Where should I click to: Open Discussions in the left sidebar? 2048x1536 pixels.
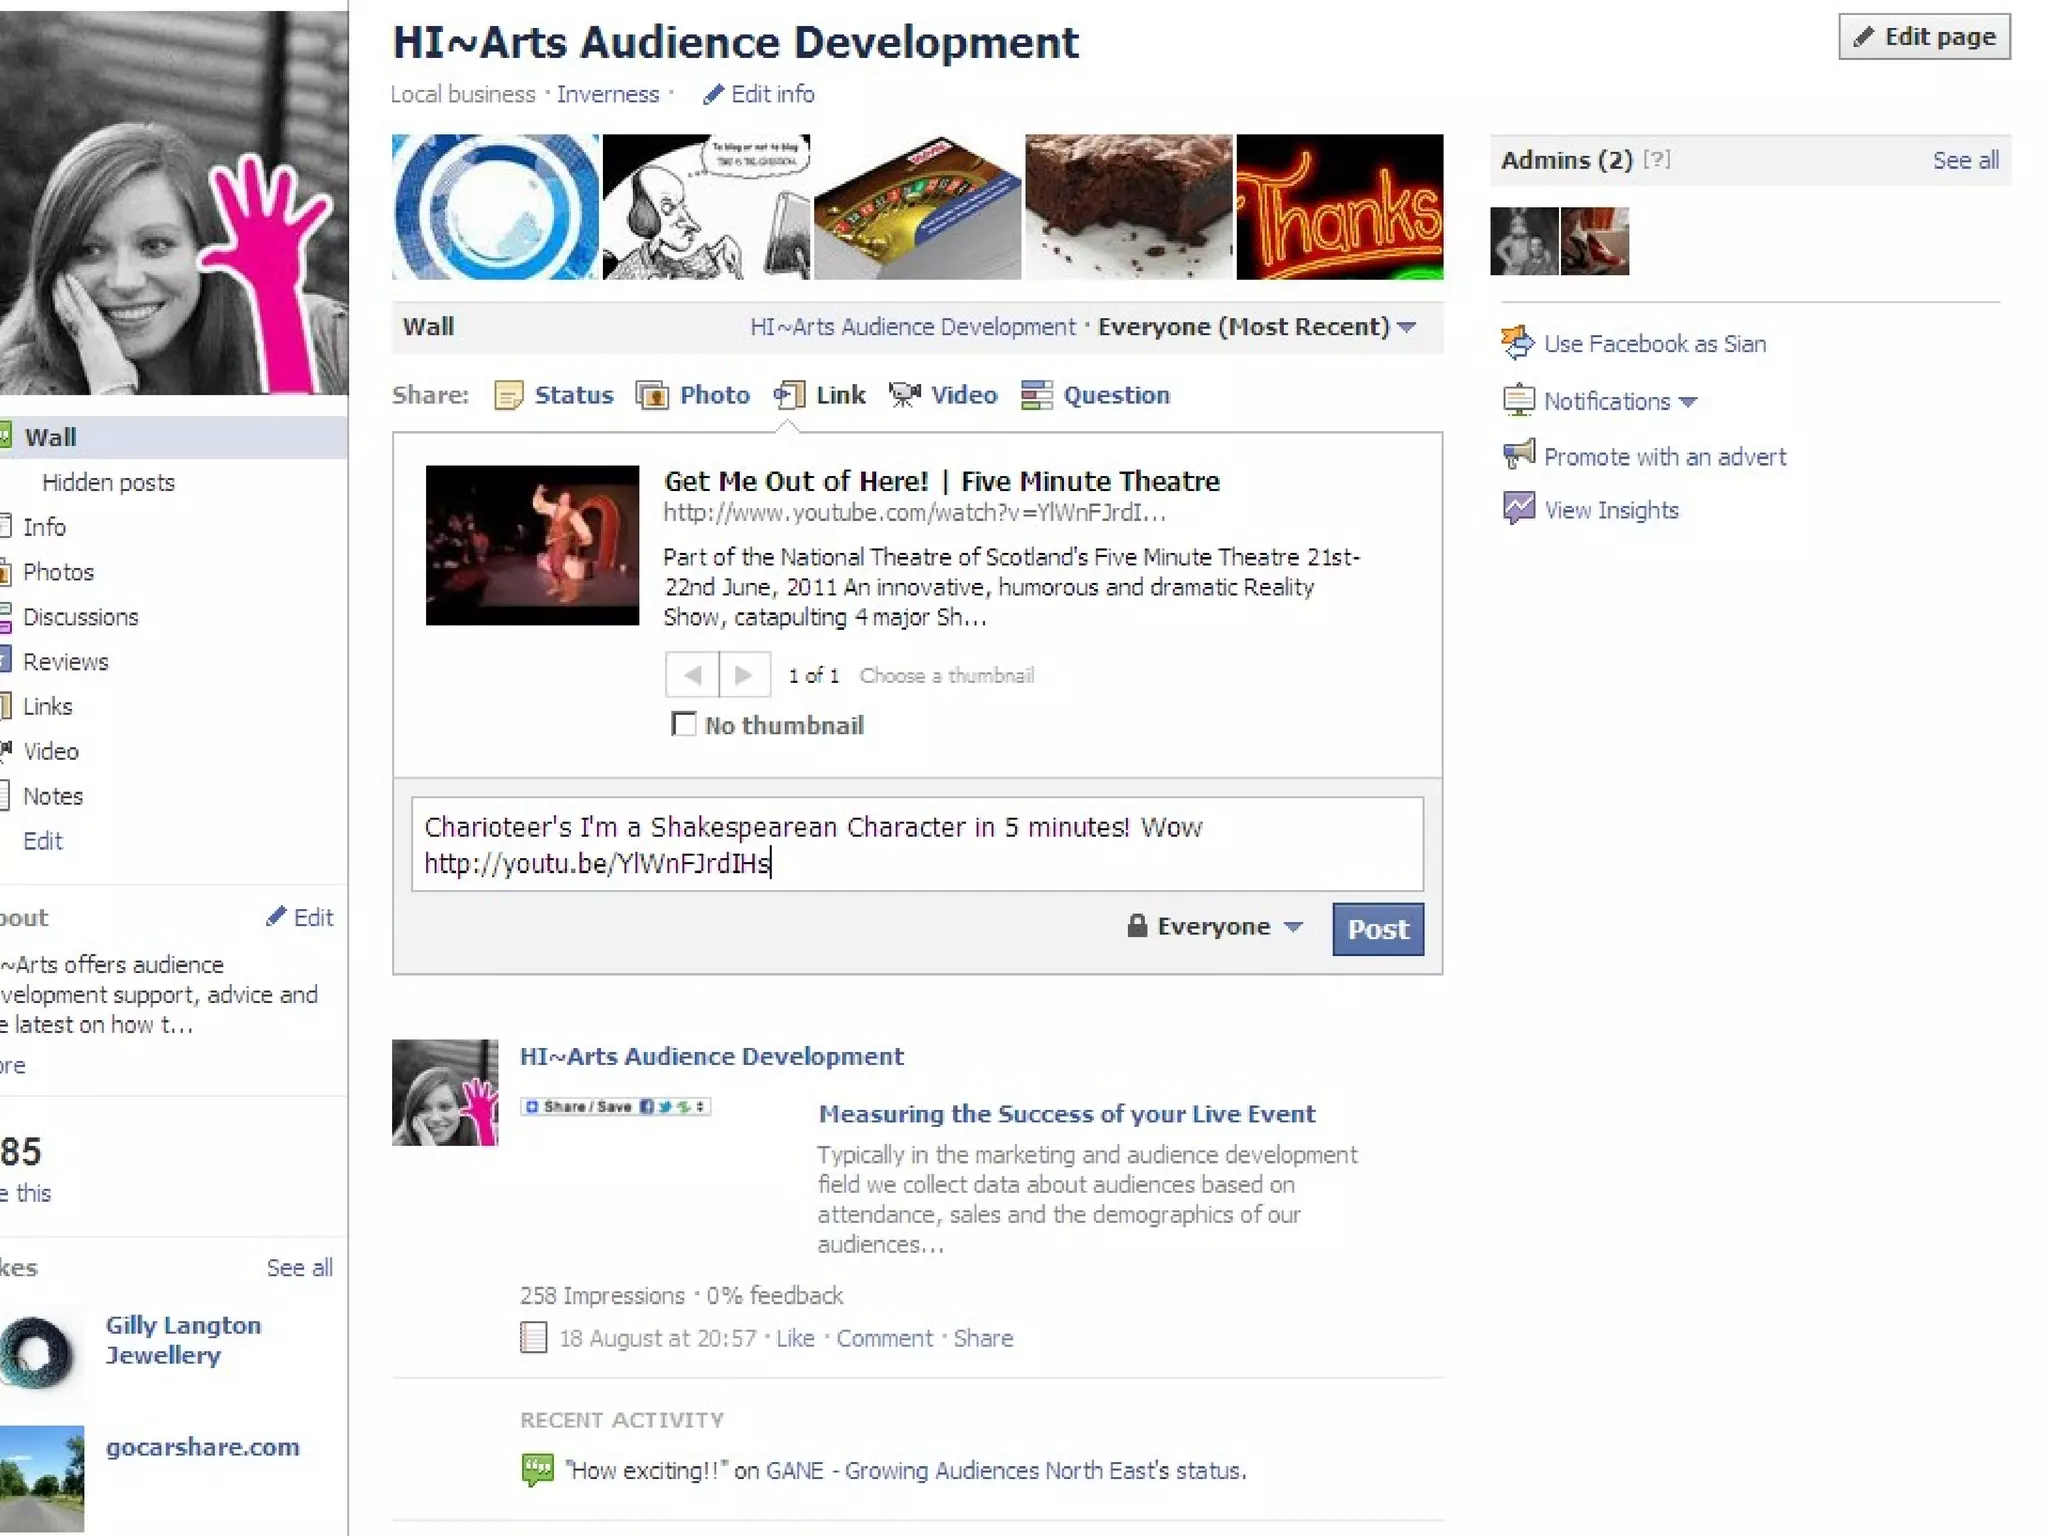pyautogui.click(x=80, y=617)
